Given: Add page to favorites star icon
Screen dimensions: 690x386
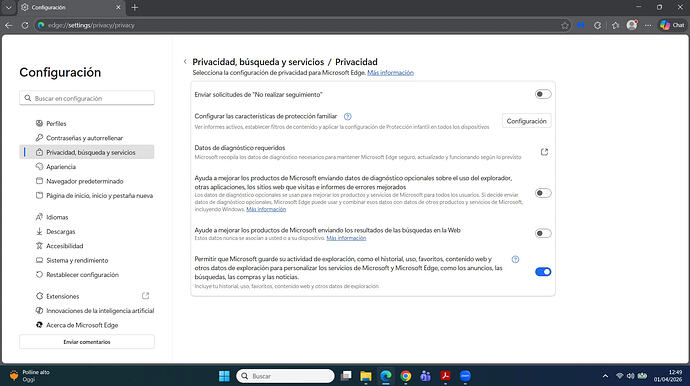Looking at the screenshot, I should [x=565, y=26].
